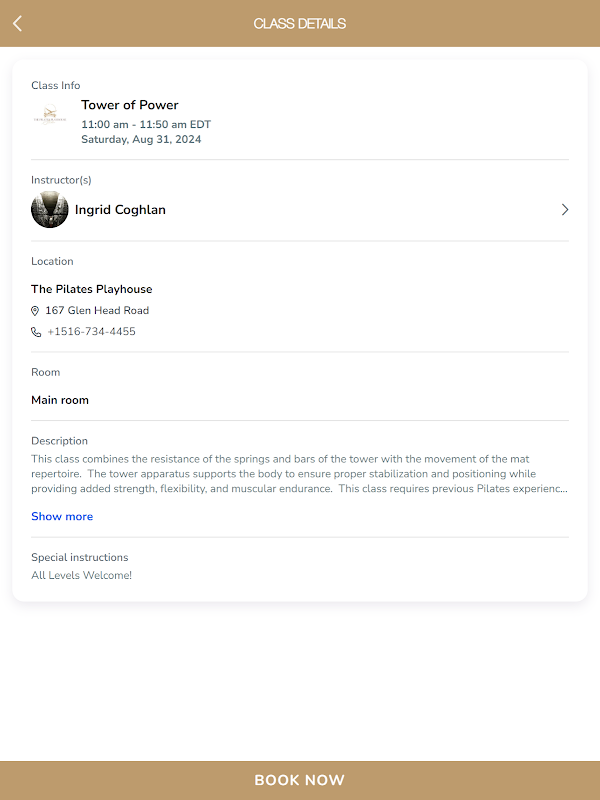Tap the phone handset icon

(x=36, y=332)
